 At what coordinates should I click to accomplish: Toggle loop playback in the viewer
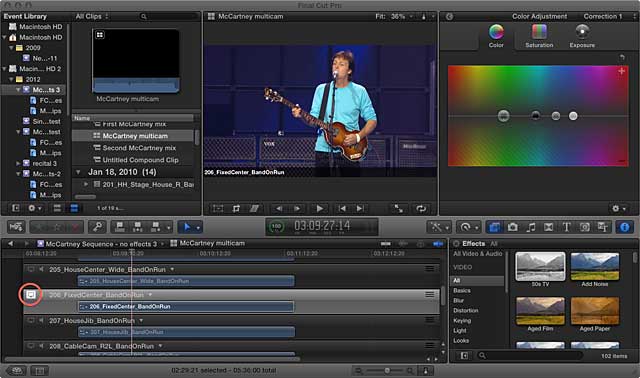(421, 209)
